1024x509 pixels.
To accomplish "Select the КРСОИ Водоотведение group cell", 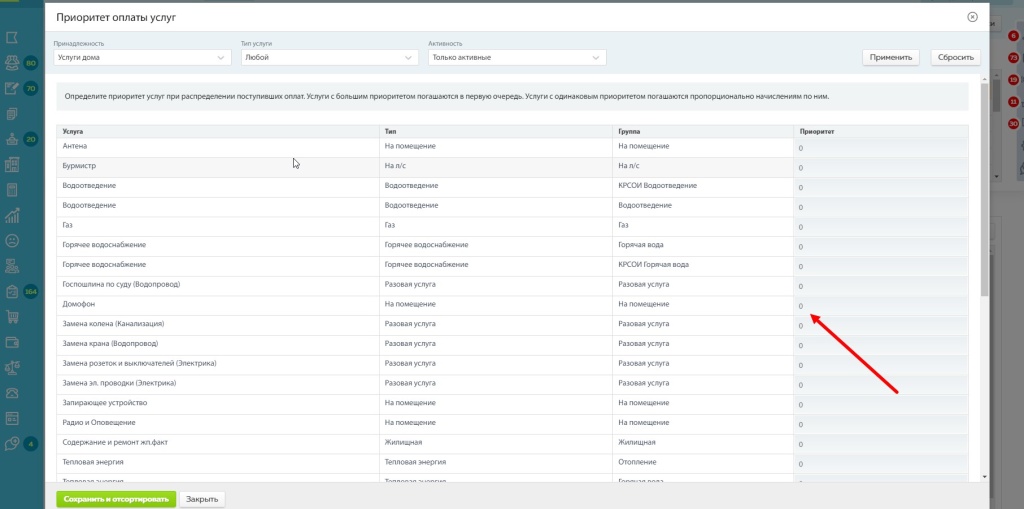I will coord(703,186).
